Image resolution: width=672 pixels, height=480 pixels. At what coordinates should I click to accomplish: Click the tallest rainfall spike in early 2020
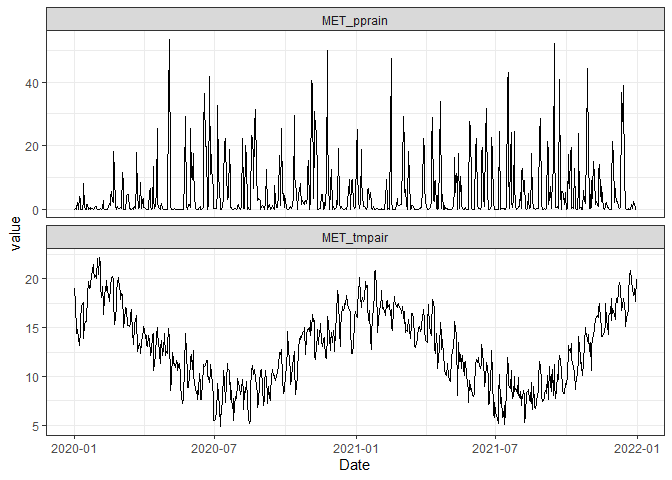coord(169,42)
